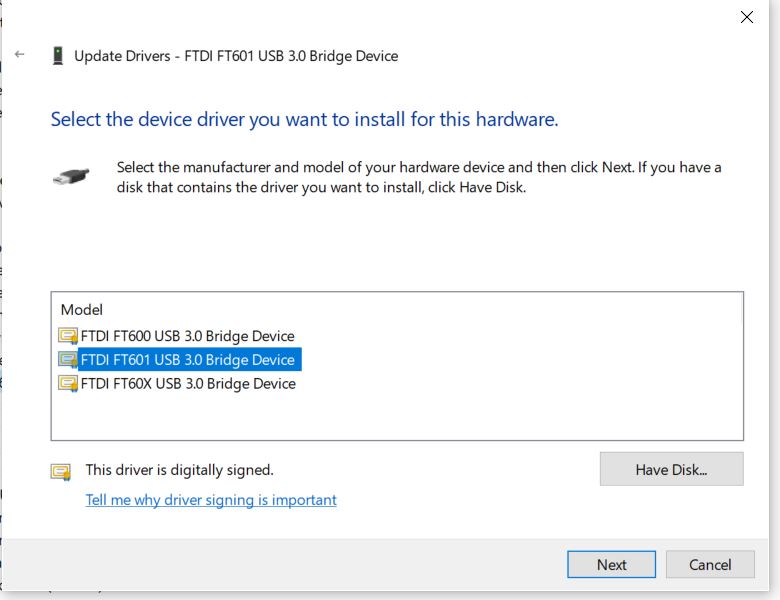Cancel the driver update
Viewport: 780px width, 600px height.
coord(710,565)
